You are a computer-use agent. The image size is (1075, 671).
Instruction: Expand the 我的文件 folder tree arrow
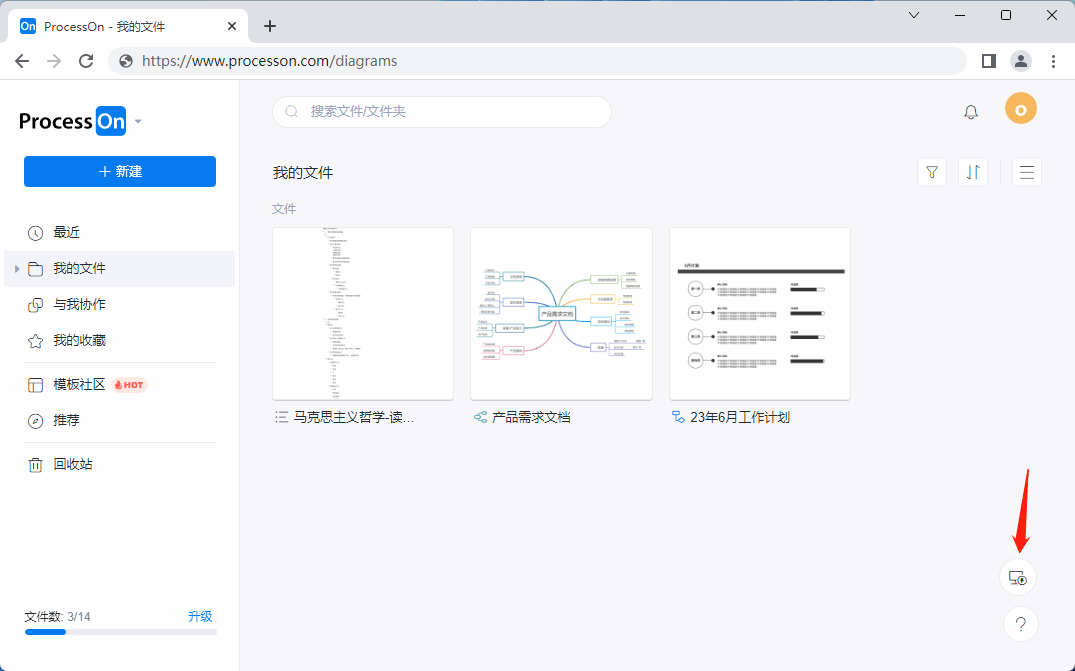16,269
